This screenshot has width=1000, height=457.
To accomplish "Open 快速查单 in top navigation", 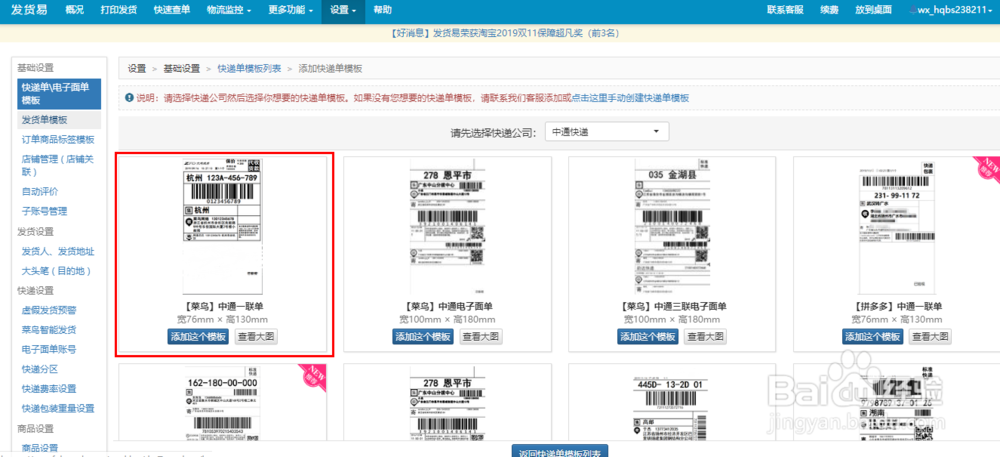I will point(172,10).
